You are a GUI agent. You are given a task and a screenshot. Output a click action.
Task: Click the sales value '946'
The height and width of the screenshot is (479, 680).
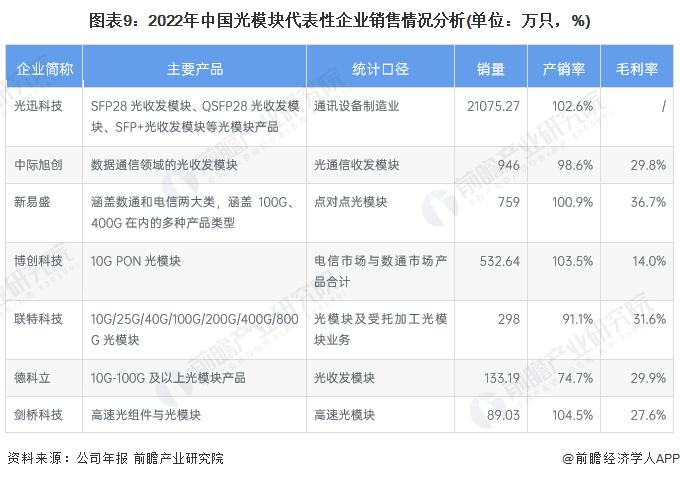point(509,165)
